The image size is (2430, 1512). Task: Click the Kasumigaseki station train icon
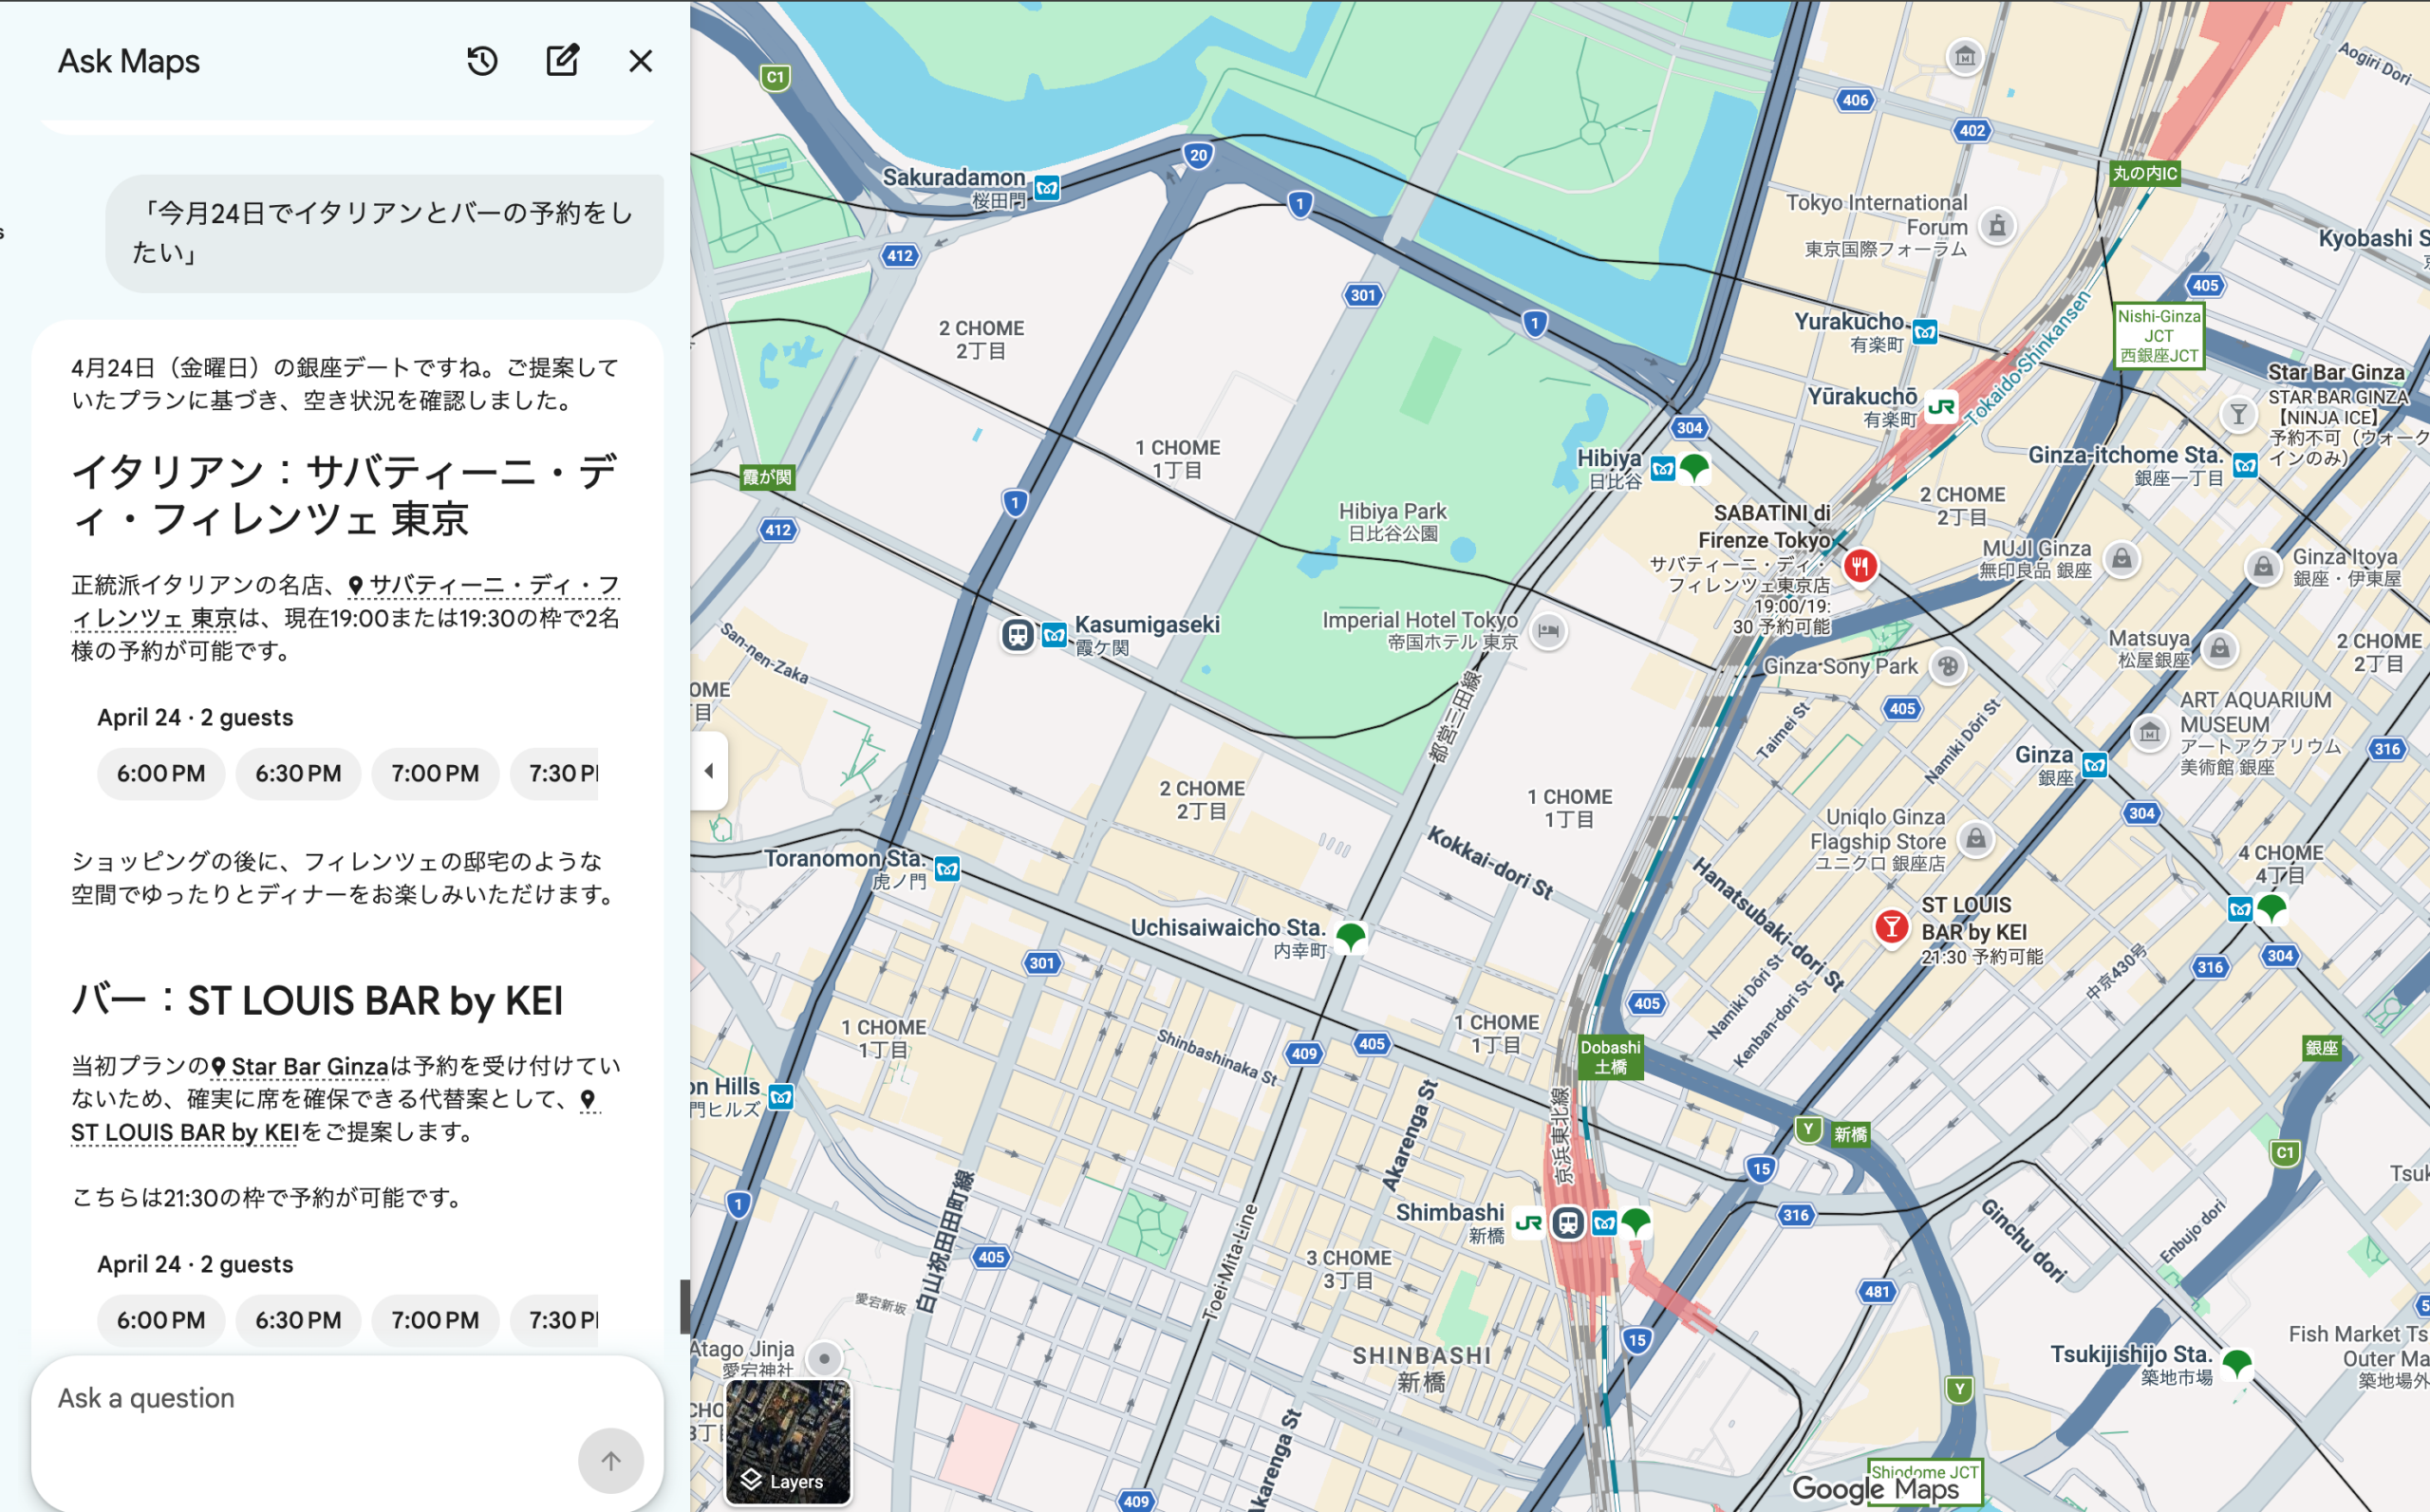click(x=1017, y=635)
